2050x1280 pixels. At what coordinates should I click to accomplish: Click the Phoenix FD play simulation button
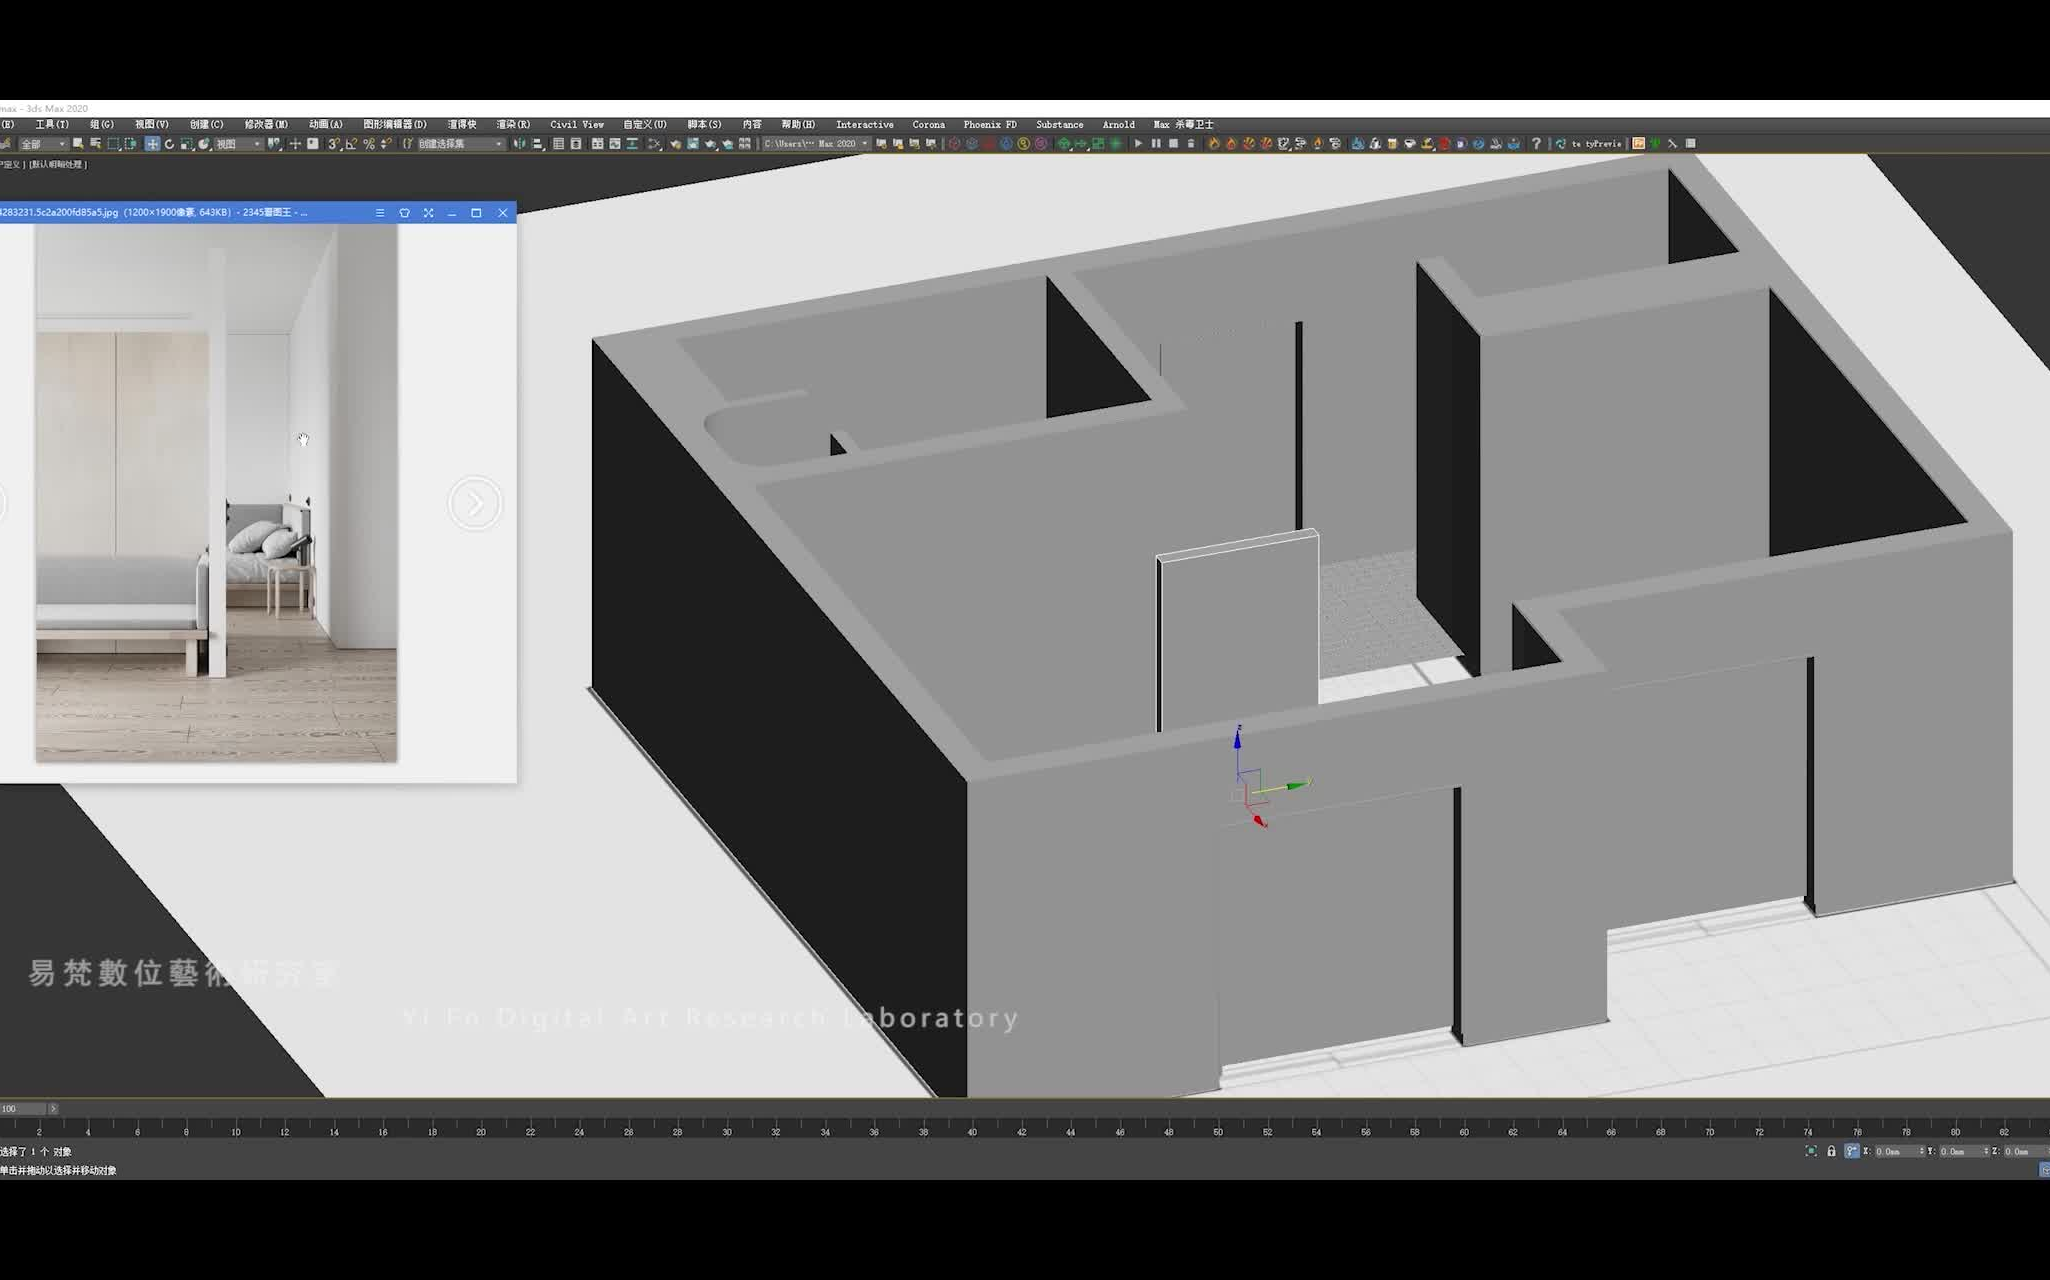pyautogui.click(x=1138, y=144)
